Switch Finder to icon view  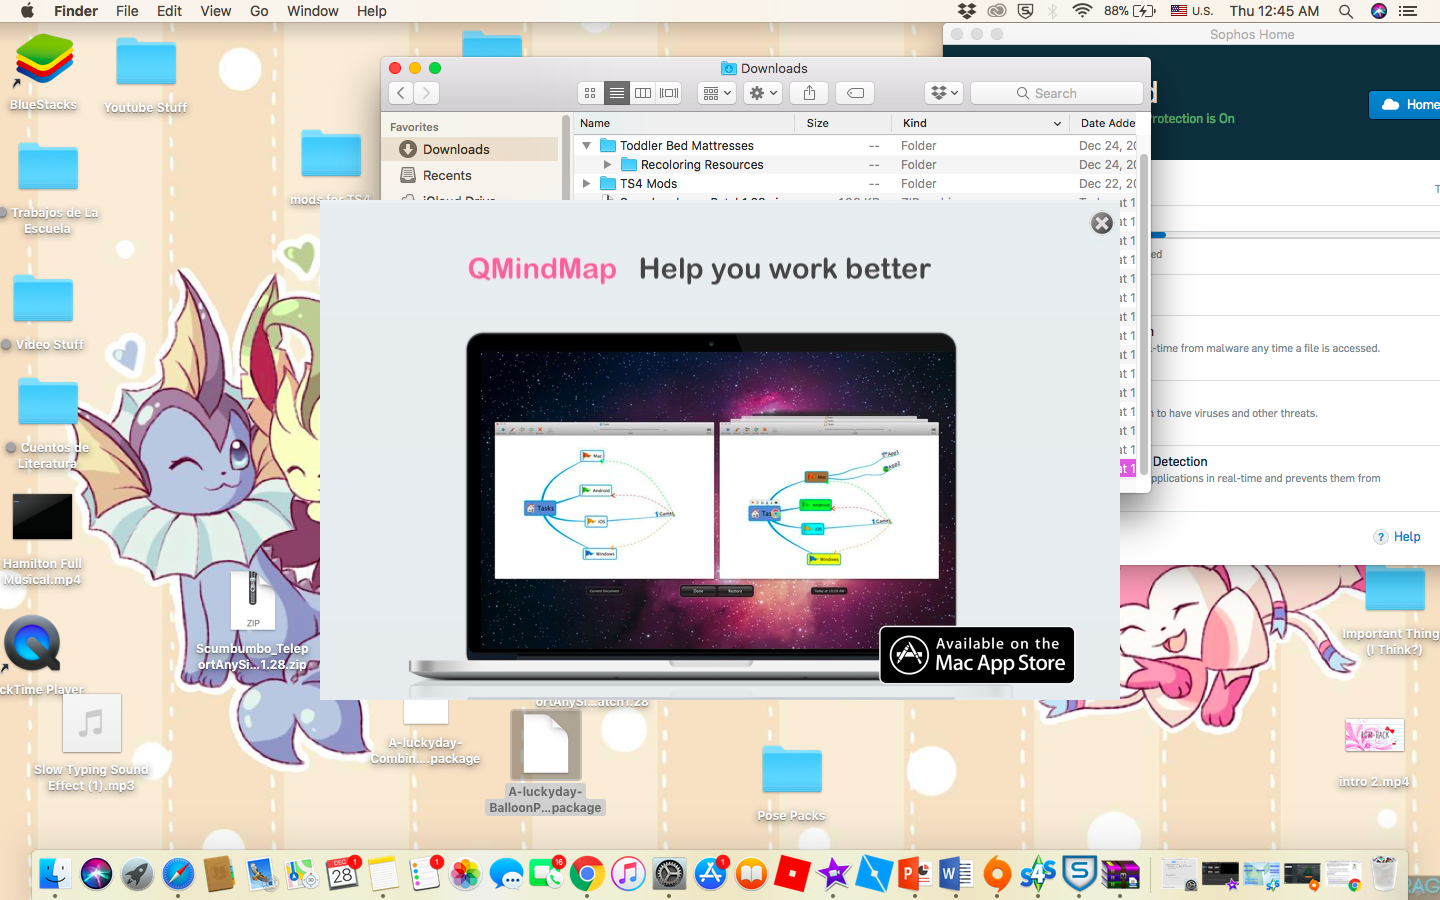click(x=590, y=93)
